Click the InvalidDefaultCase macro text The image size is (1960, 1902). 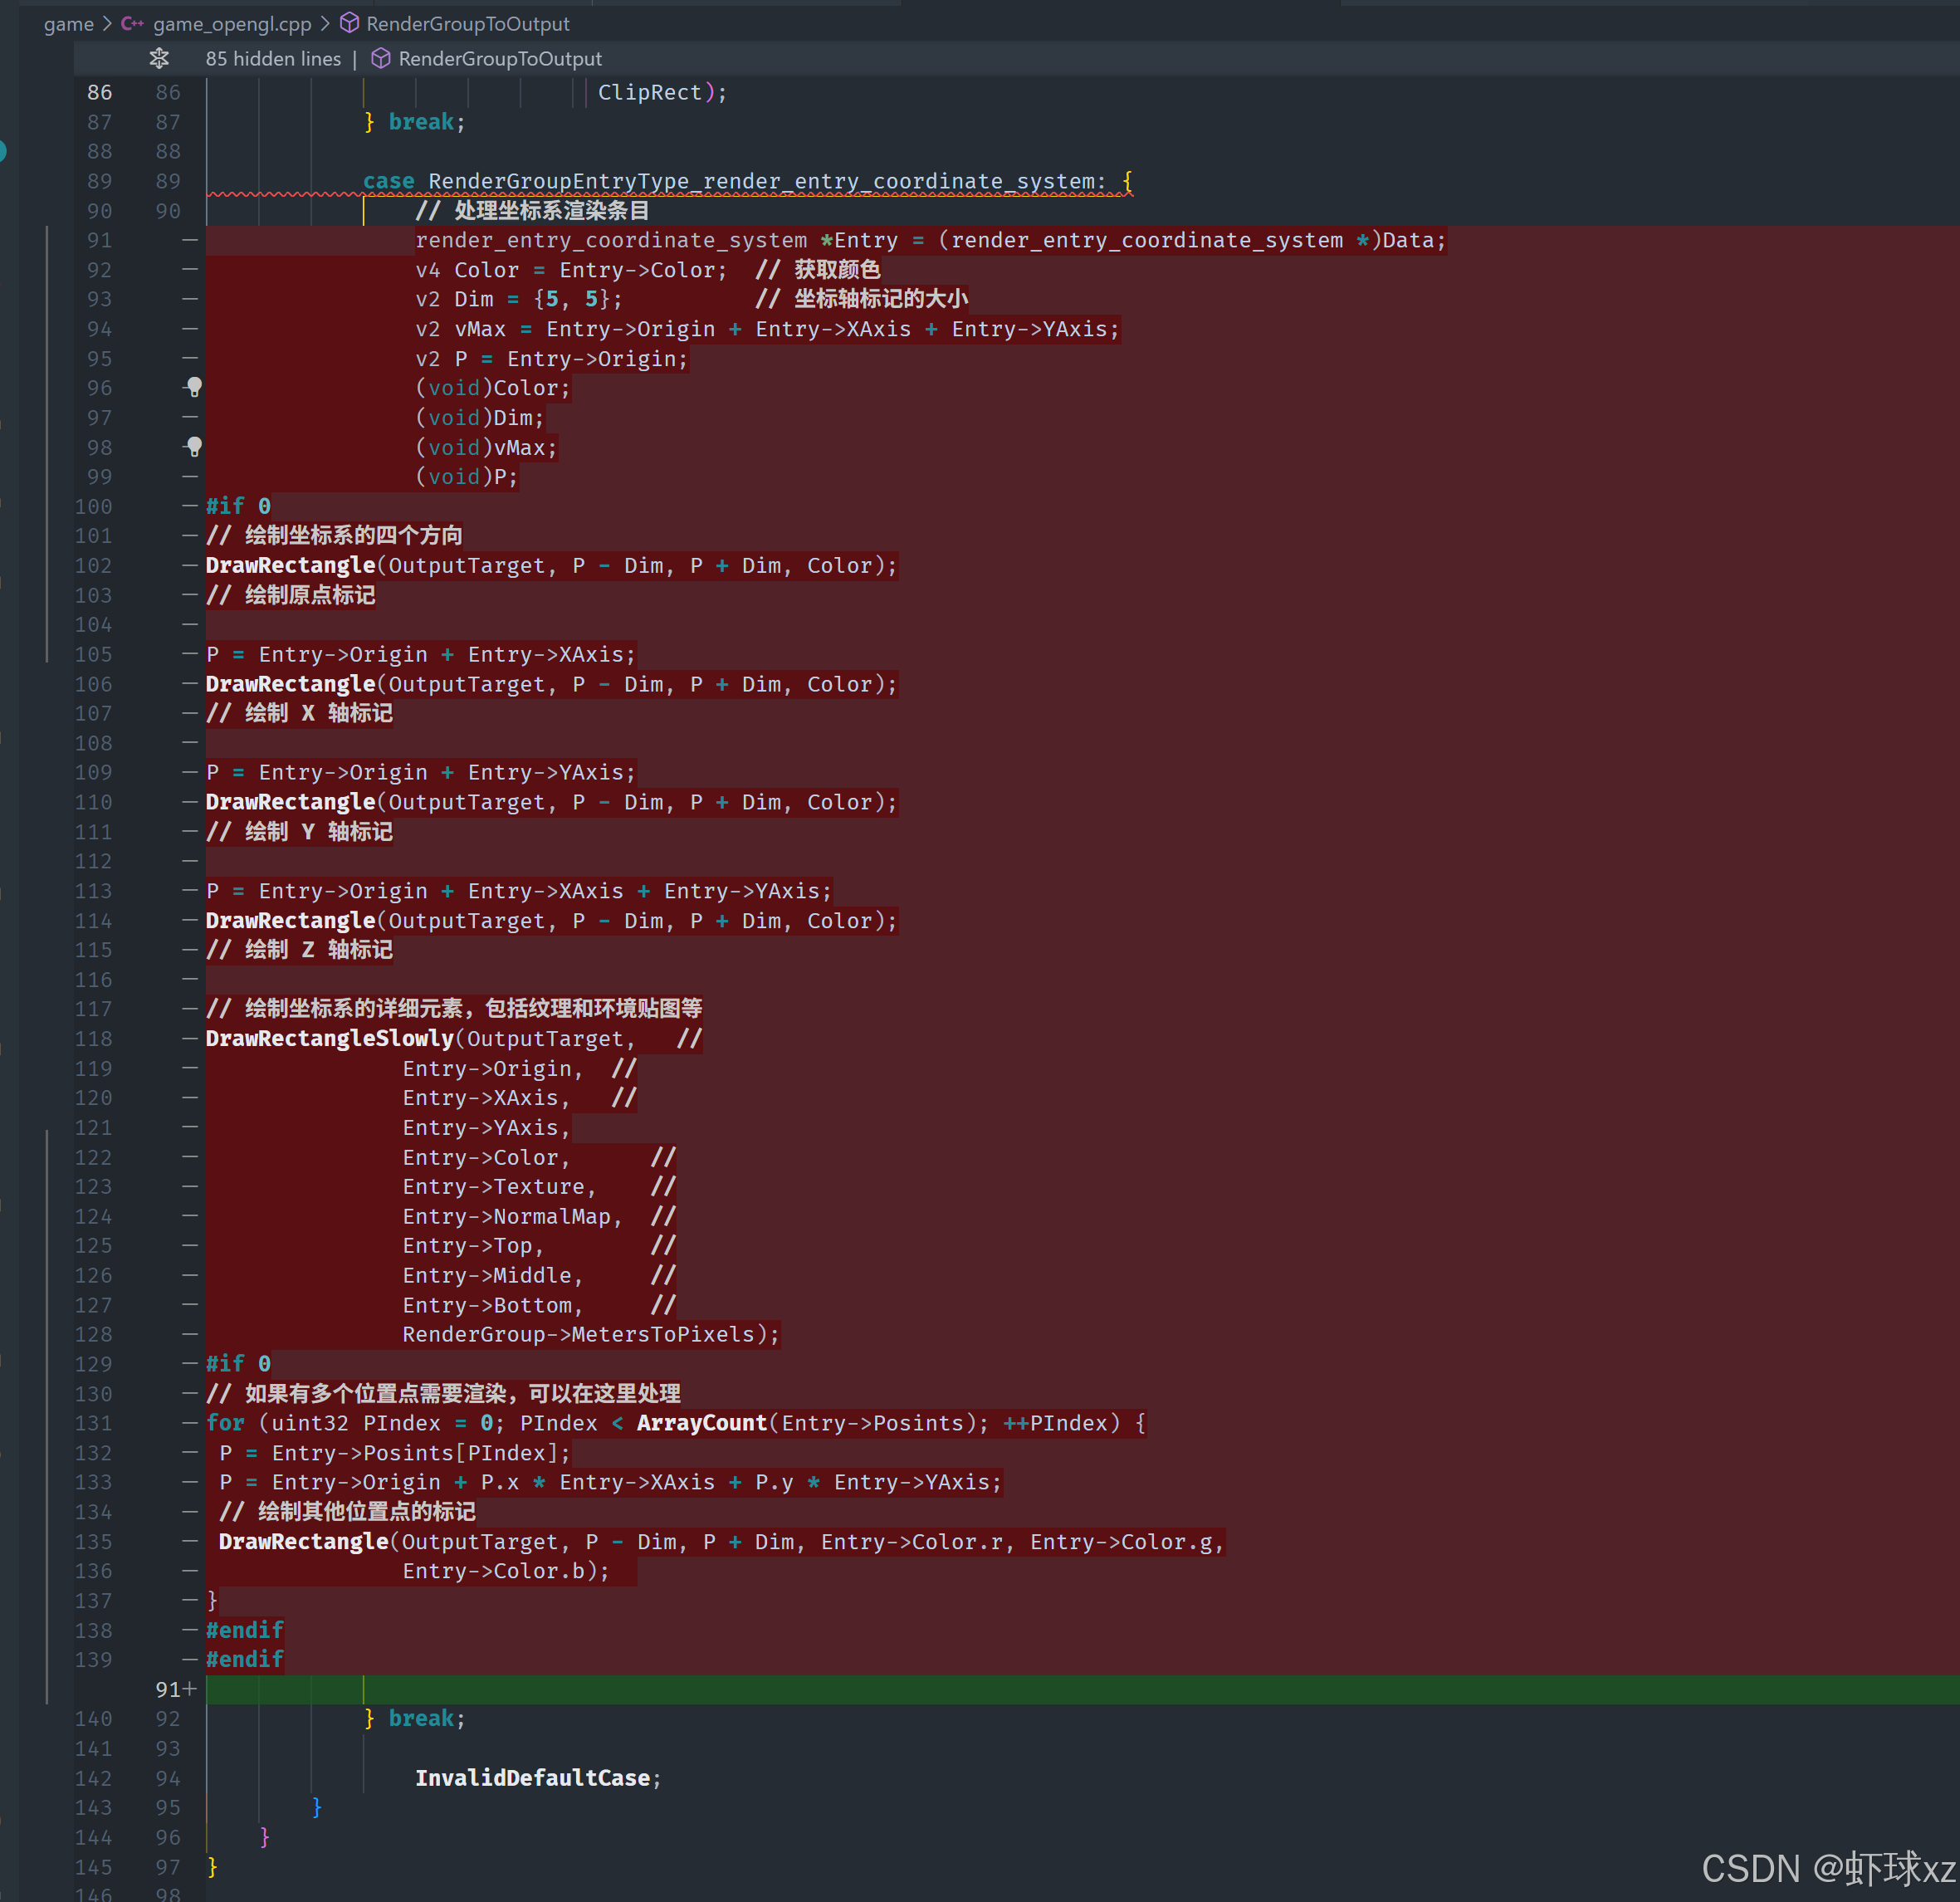point(532,1777)
